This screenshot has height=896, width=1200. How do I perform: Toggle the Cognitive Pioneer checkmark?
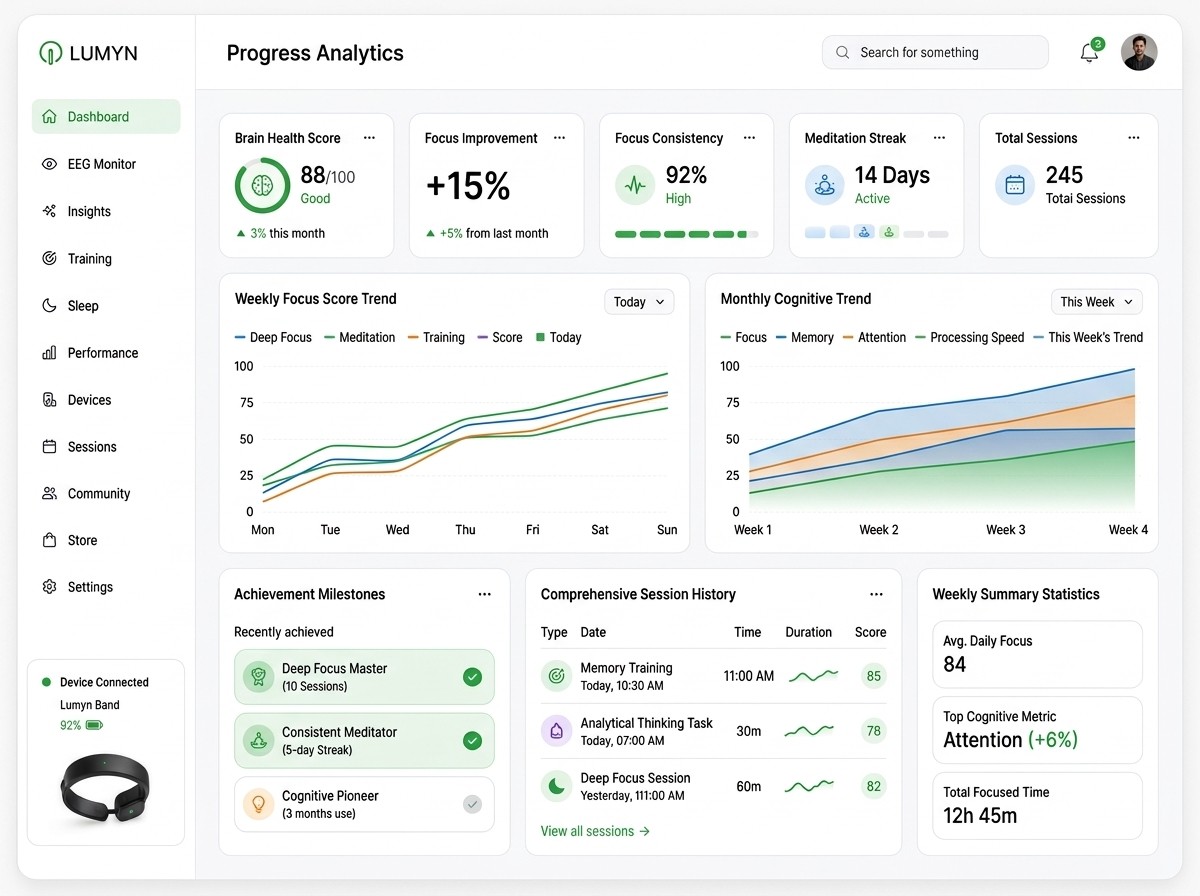(x=473, y=804)
